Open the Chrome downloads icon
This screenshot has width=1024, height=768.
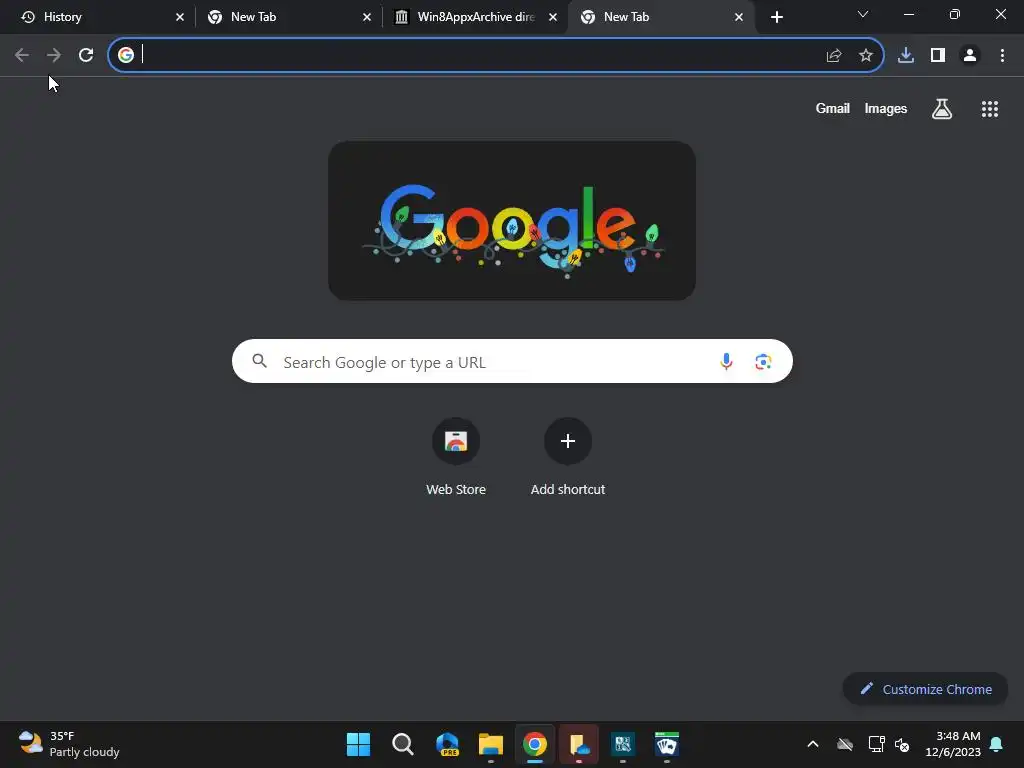pyautogui.click(x=906, y=56)
